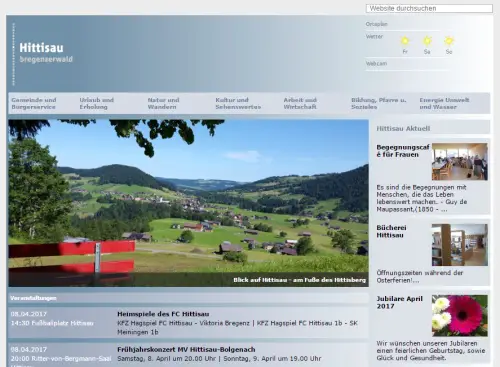Image resolution: width=500 pixels, height=367 pixels.
Task: Click 'Öffnungszeiten während der Osterferien' teaser text
Action: pyautogui.click(x=420, y=276)
